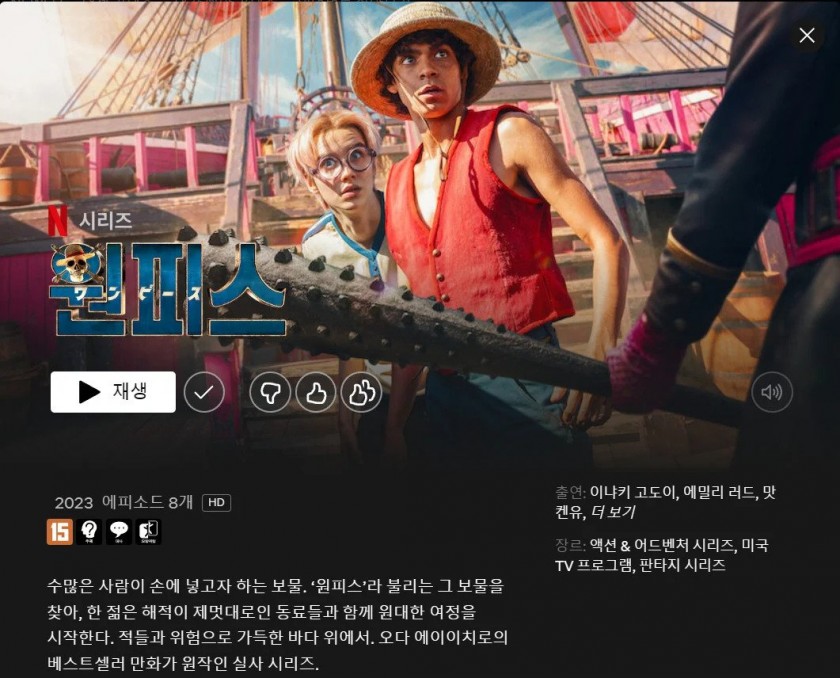Start playback with the 재생 button

(x=113, y=392)
